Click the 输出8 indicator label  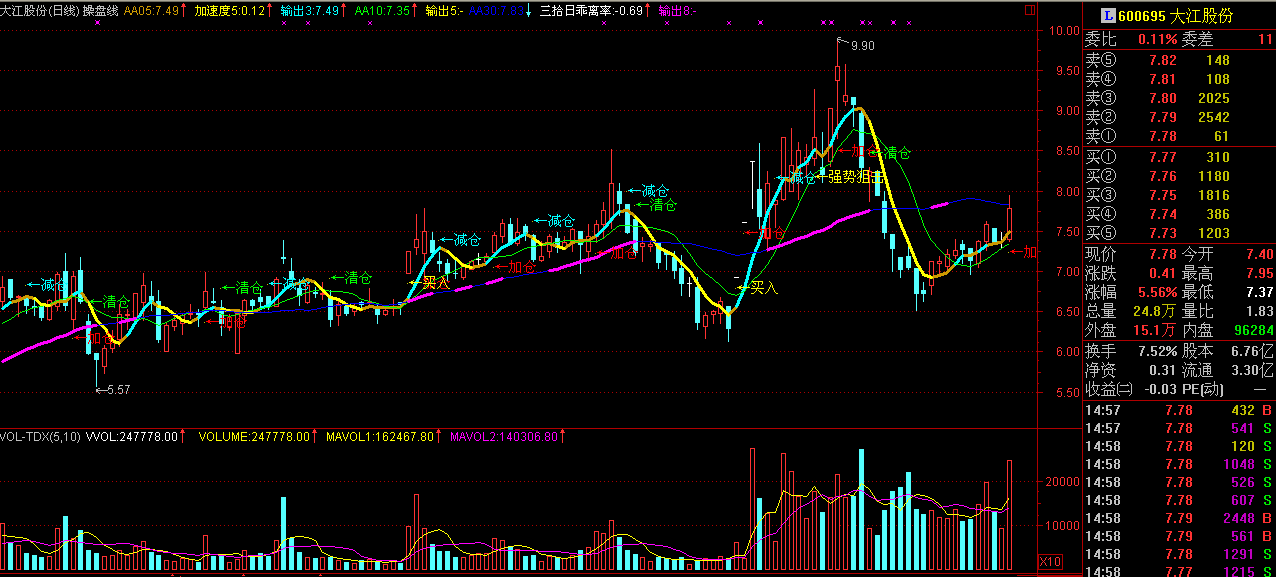(676, 11)
